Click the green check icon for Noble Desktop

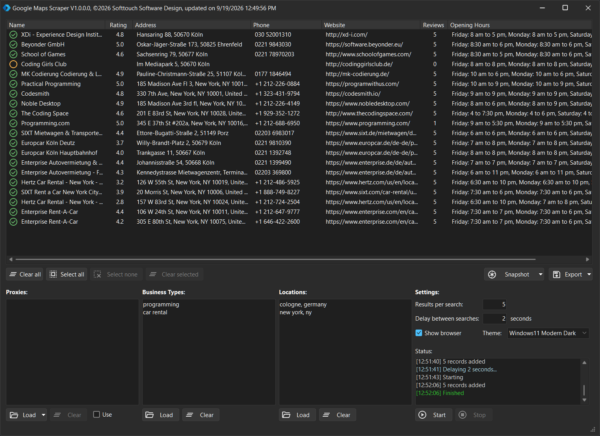pos(13,104)
